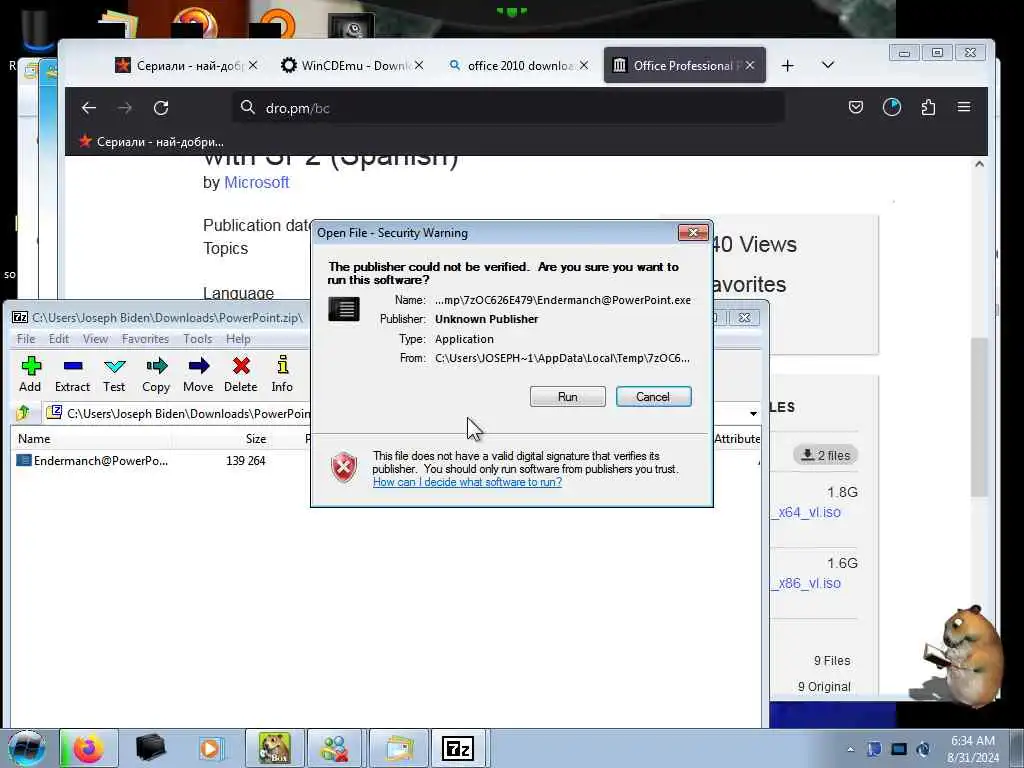The image size is (1024, 768).
Task: Click the 7-Zip address path field
Action: (187, 413)
